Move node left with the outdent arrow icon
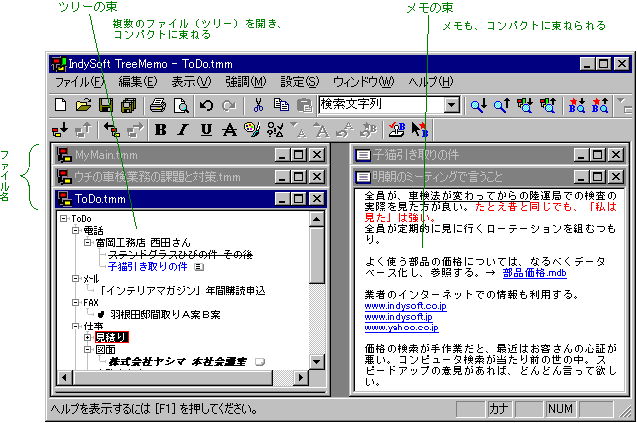Screen dimensions: 637x423 (x=111, y=130)
